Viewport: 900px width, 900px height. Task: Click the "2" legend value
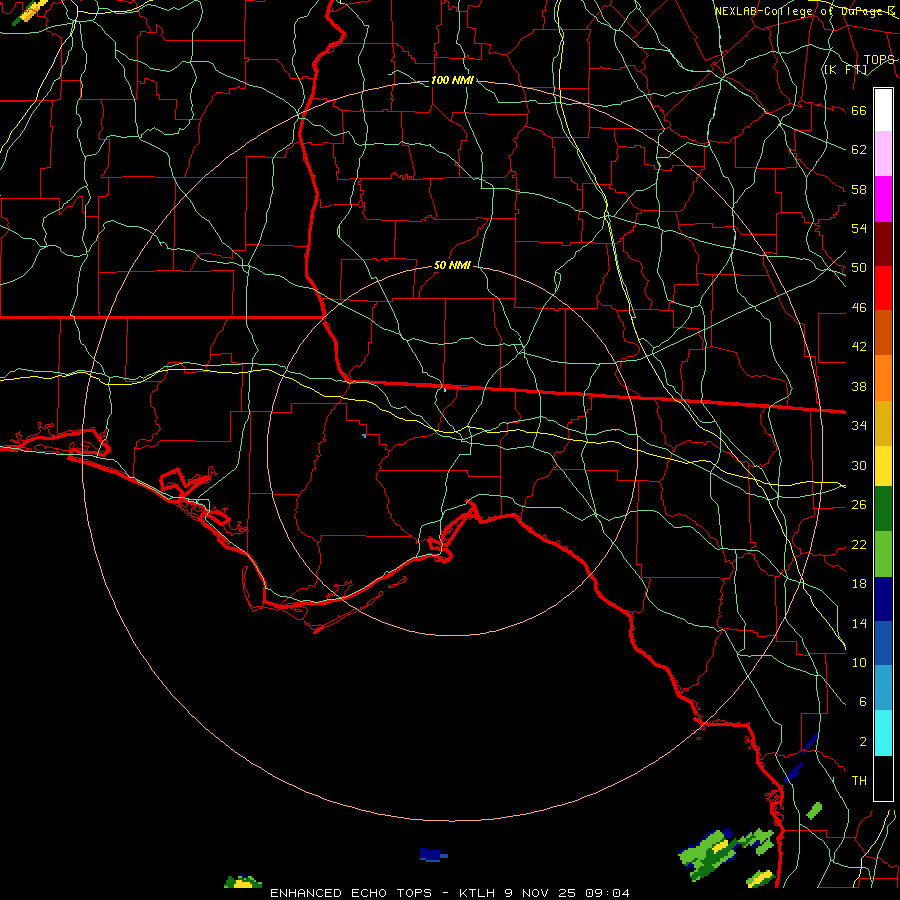[x=862, y=742]
